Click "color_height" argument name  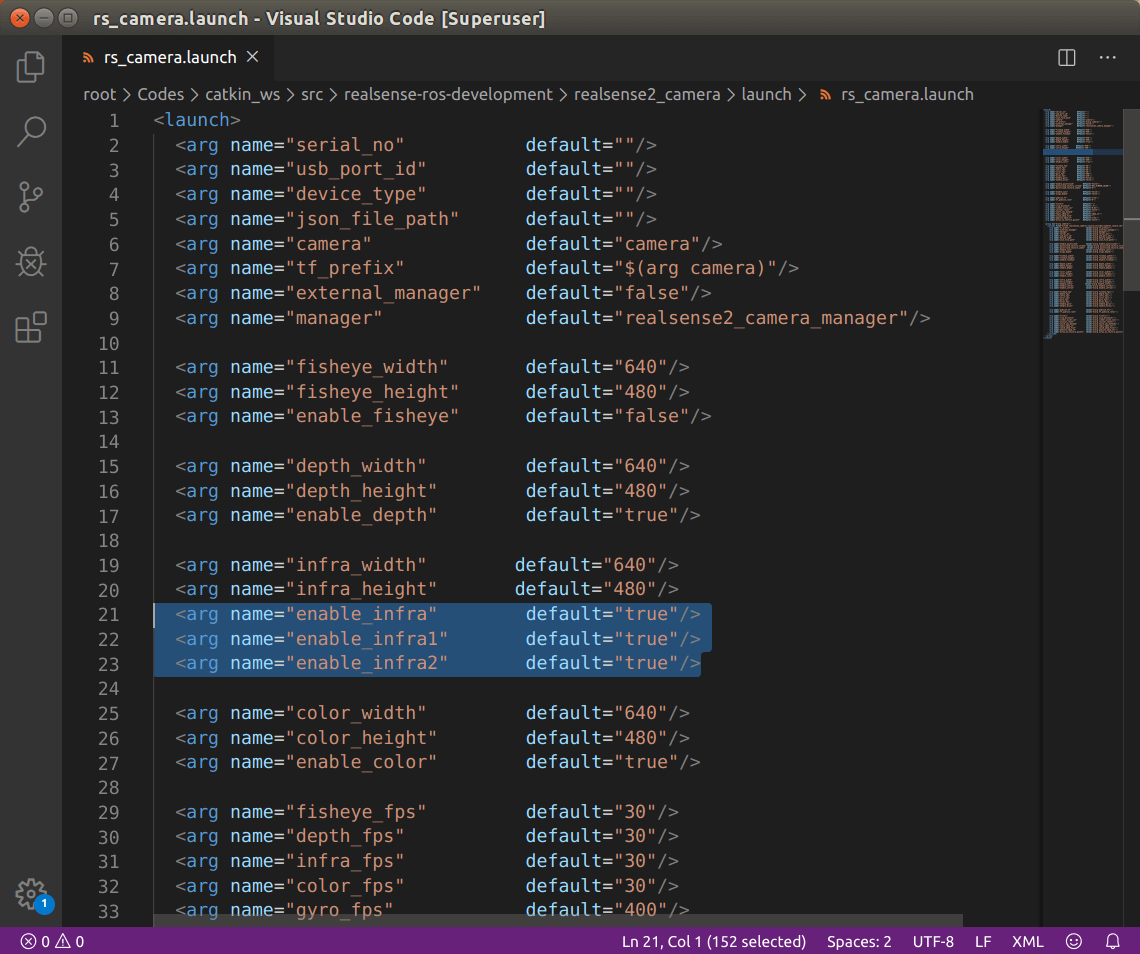[x=361, y=738]
